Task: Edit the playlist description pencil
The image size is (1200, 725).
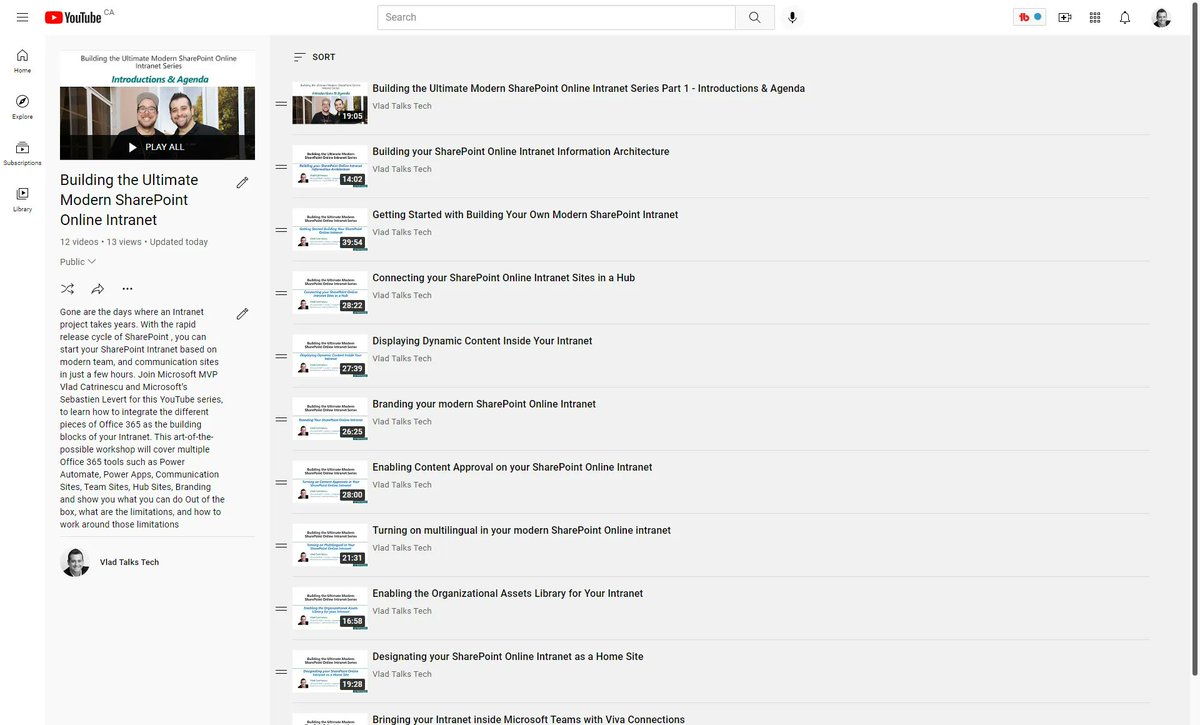Action: tap(242, 314)
